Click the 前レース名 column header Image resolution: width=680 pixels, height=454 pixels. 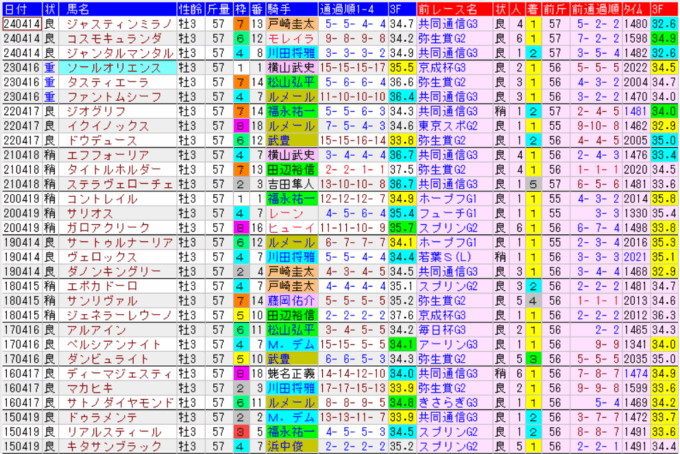click(x=454, y=9)
